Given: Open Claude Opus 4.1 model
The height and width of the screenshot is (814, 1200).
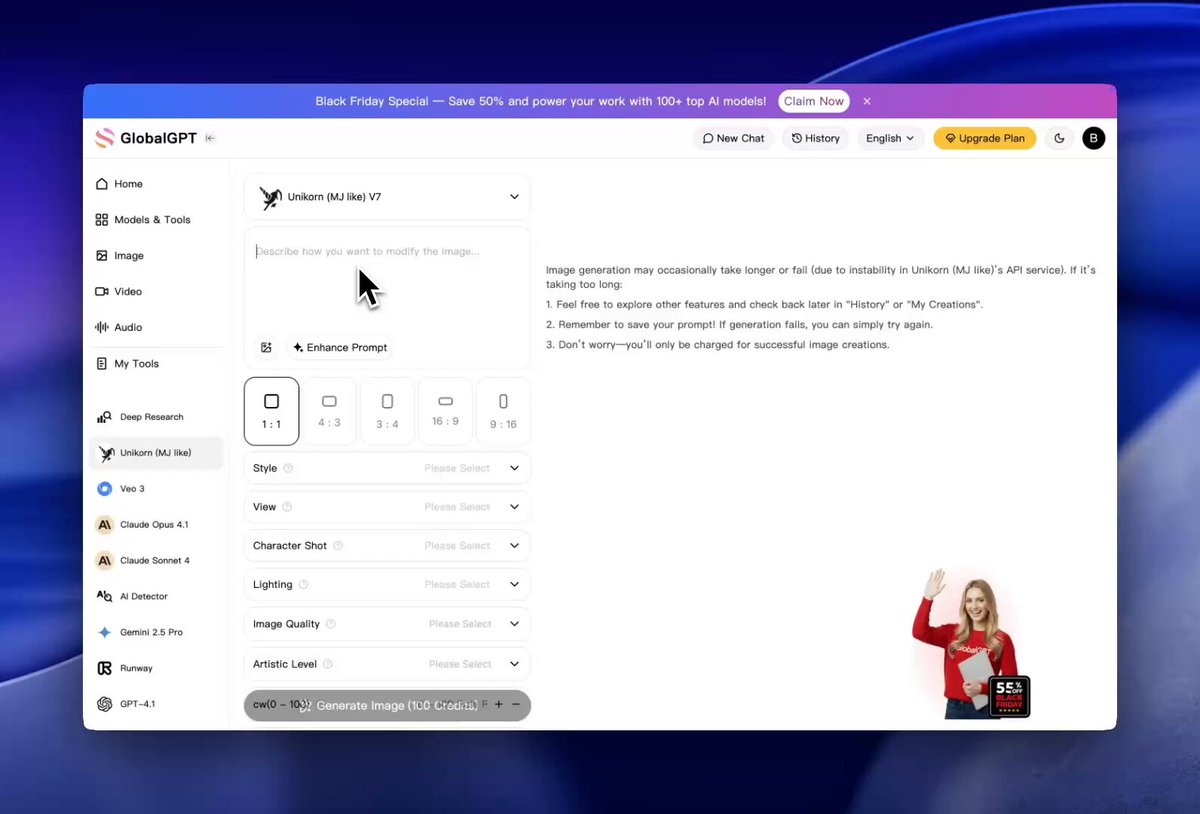Looking at the screenshot, I should pyautogui.click(x=156, y=525).
